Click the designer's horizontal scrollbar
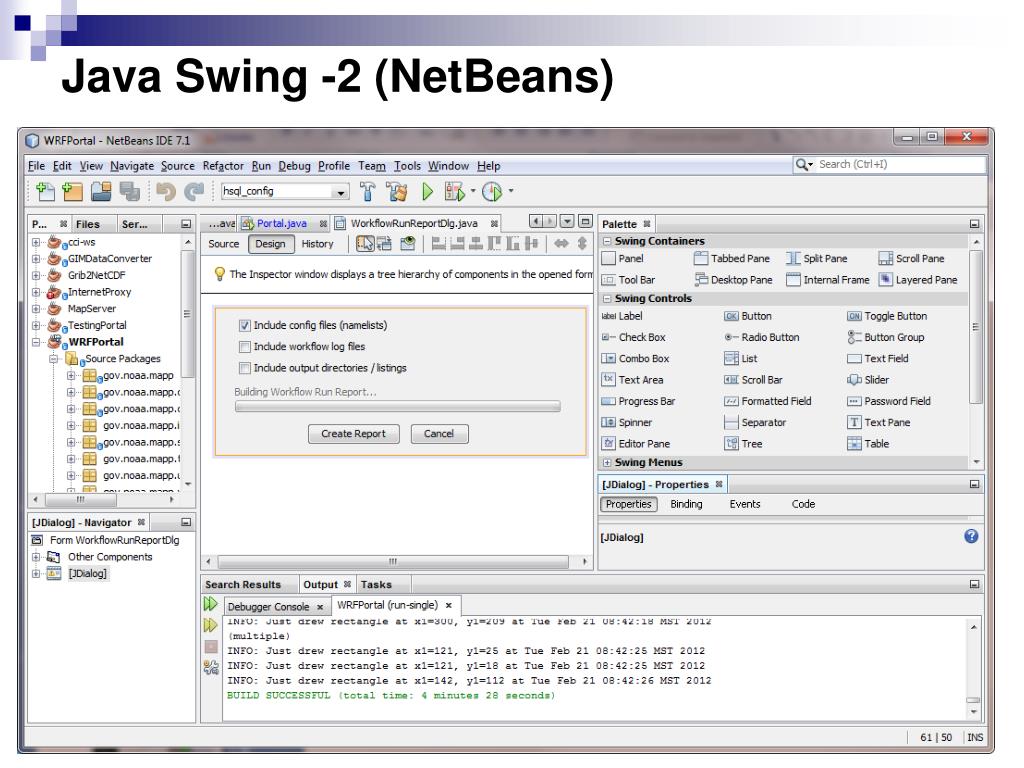Screen dimensions: 1024x768 coord(394,562)
